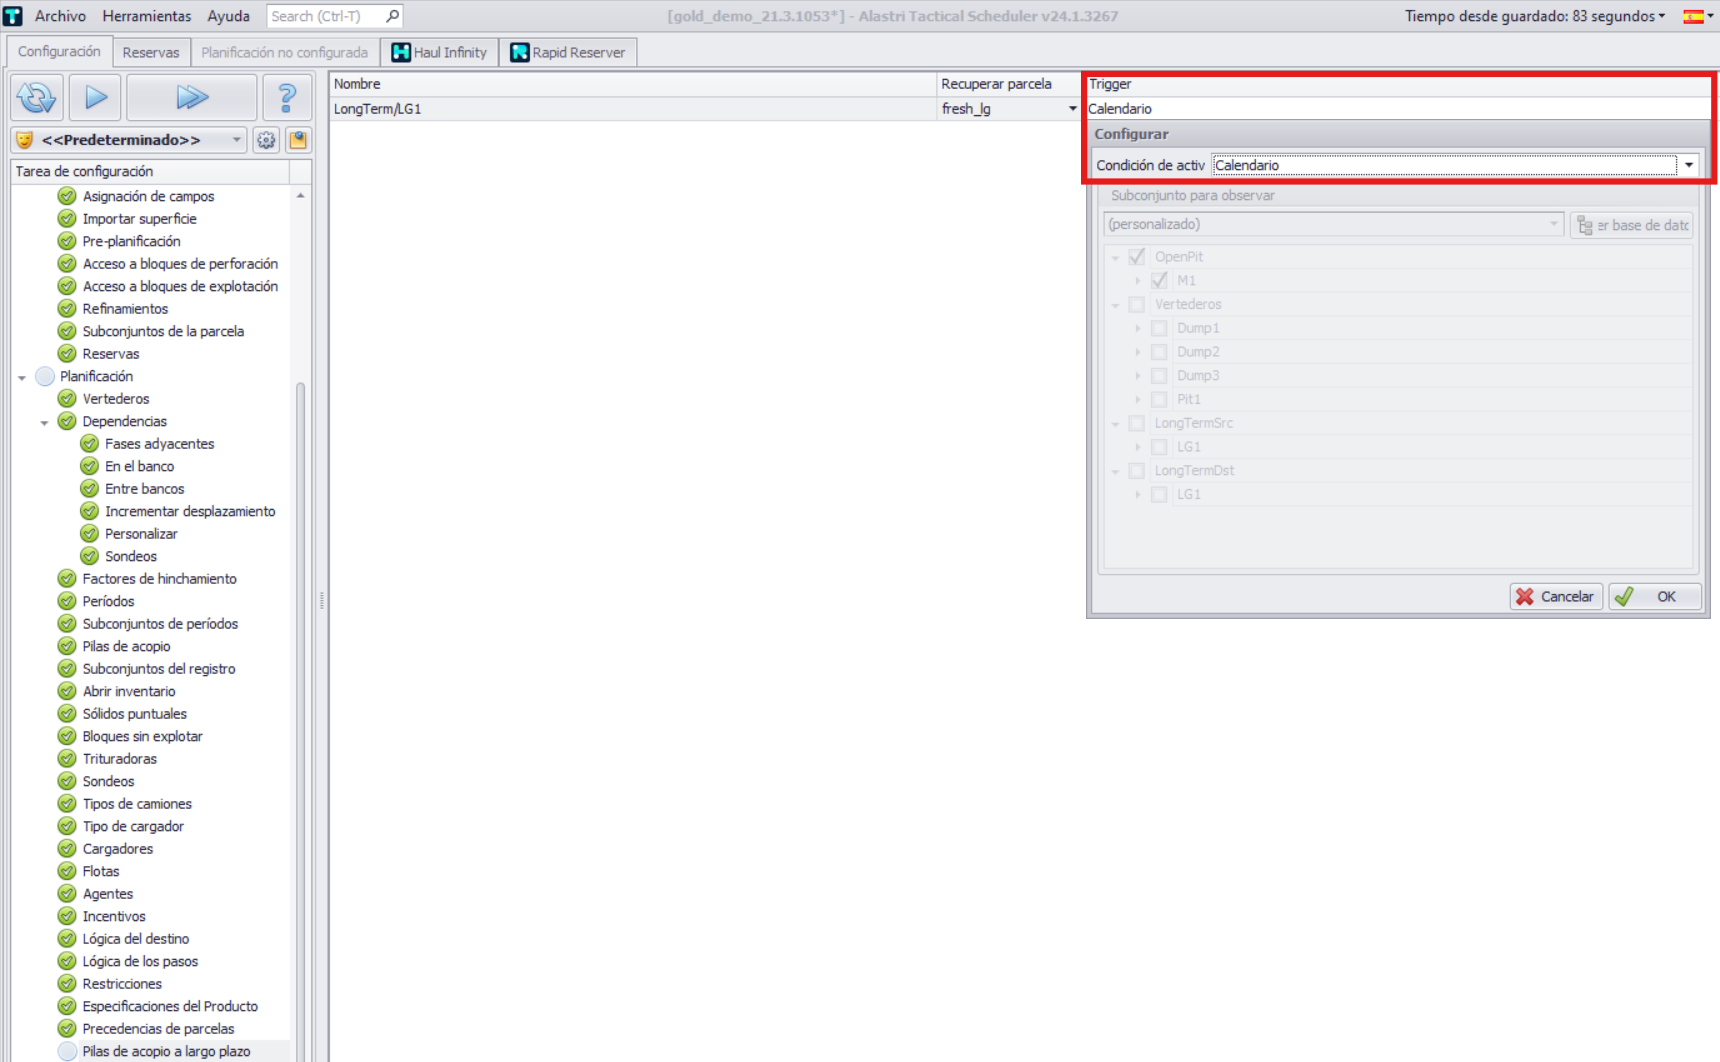Switch to the Reservas tab
The width and height of the screenshot is (1720, 1062).
click(x=151, y=52)
